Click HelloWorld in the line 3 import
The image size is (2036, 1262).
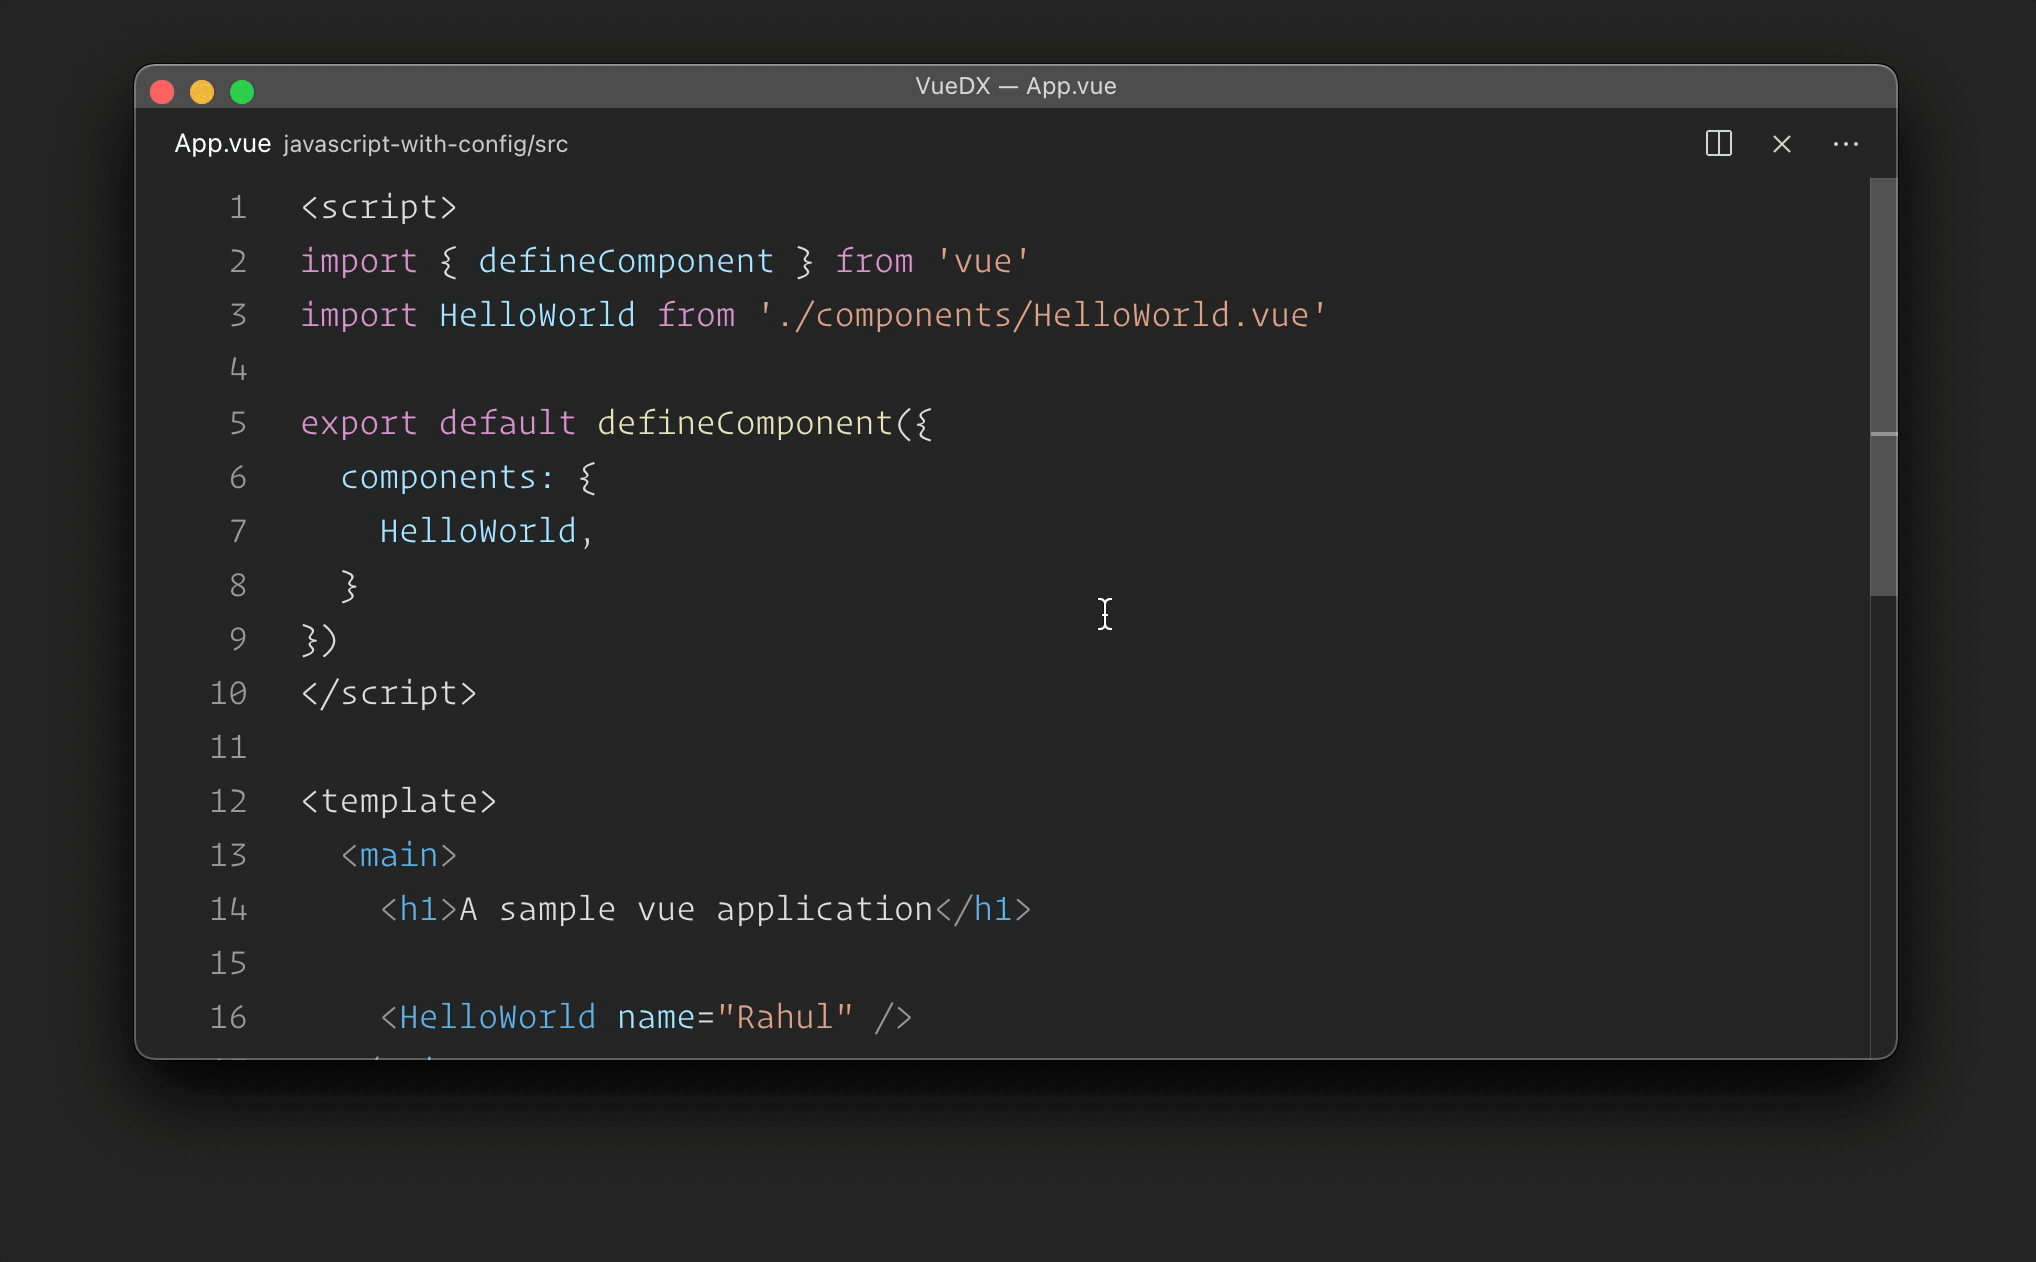point(537,315)
